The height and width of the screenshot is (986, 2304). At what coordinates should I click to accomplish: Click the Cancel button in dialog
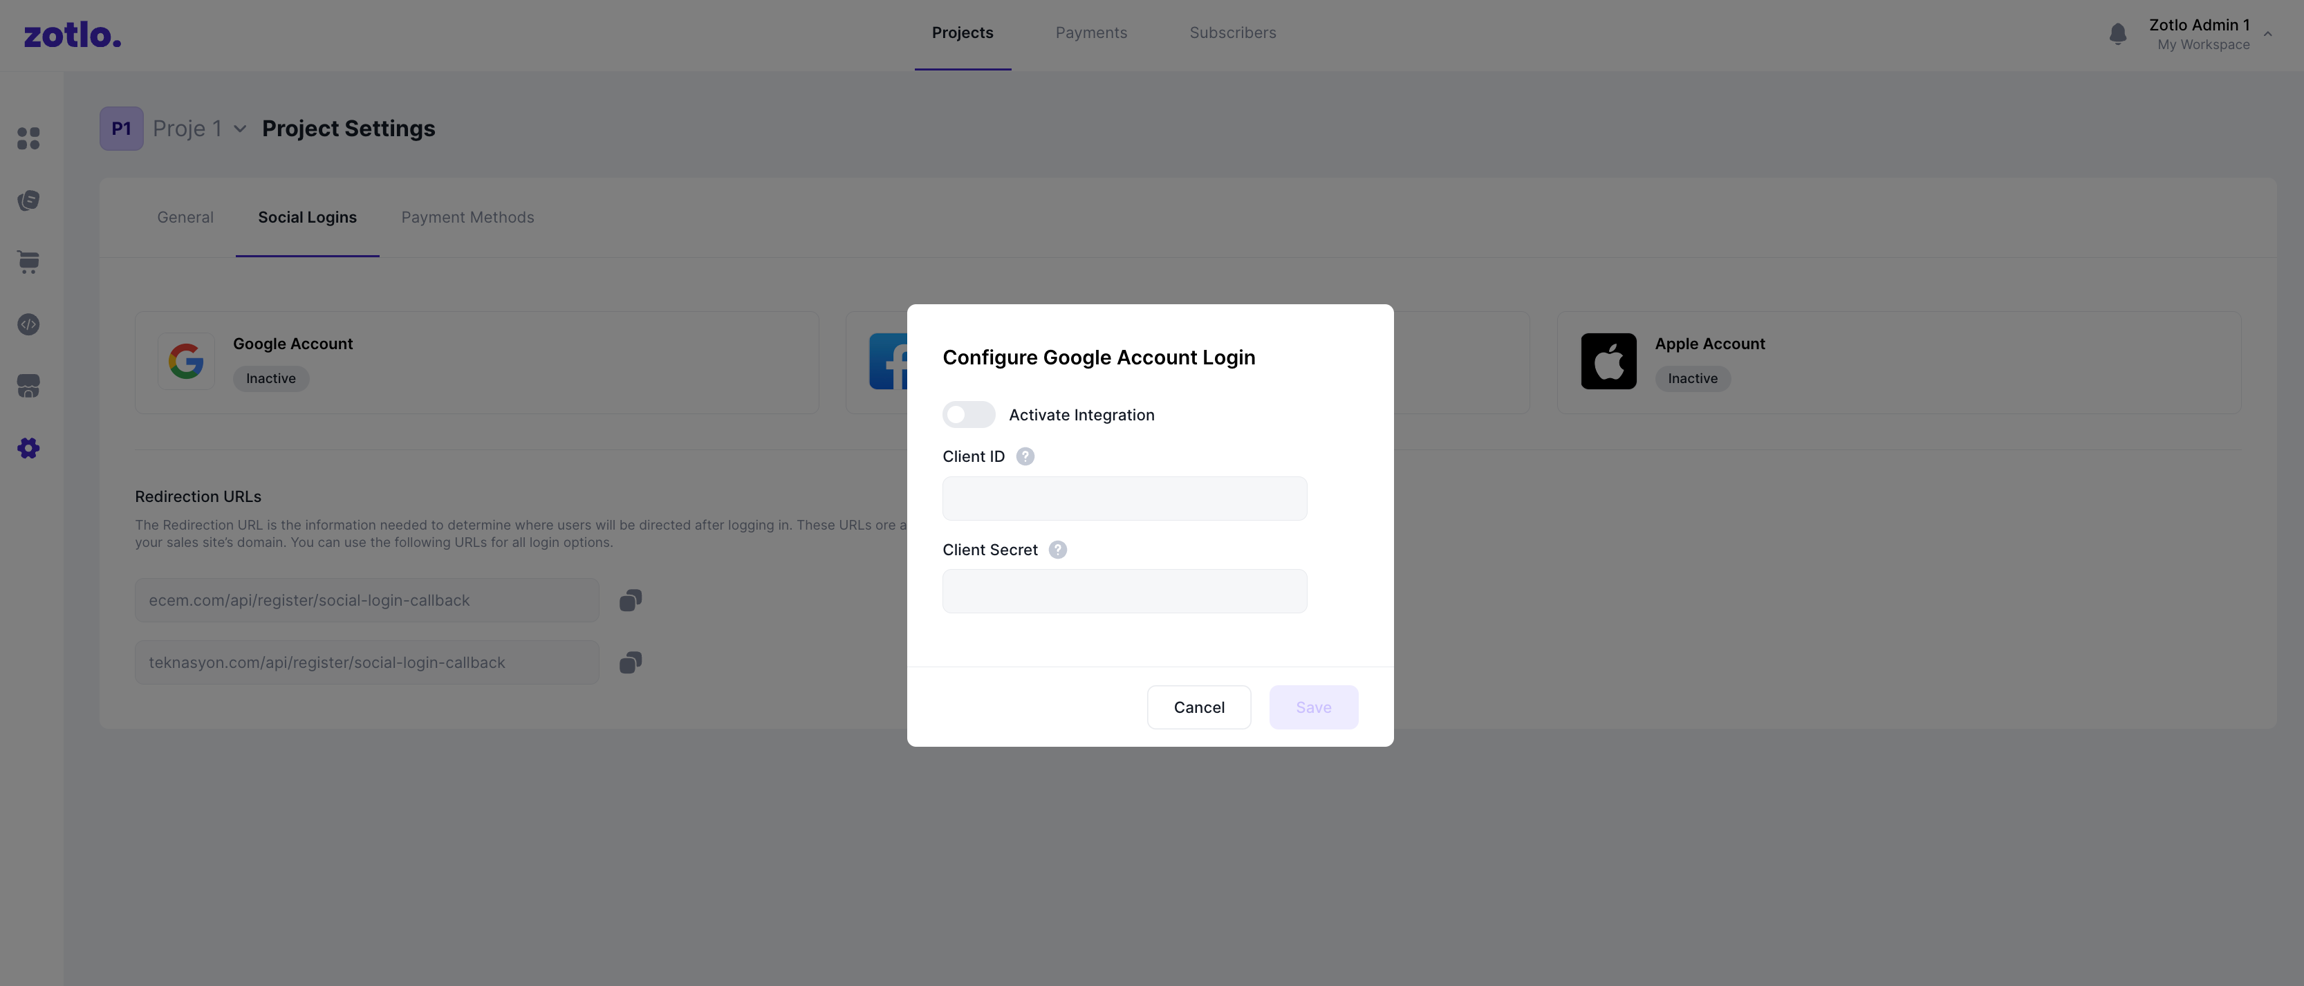pyautogui.click(x=1198, y=707)
